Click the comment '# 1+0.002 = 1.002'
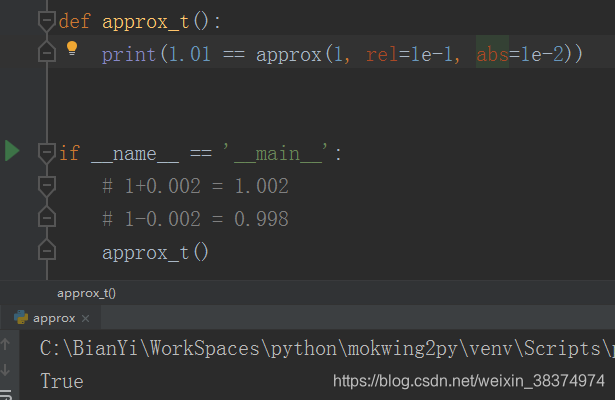The width and height of the screenshot is (615, 400). coord(195,186)
